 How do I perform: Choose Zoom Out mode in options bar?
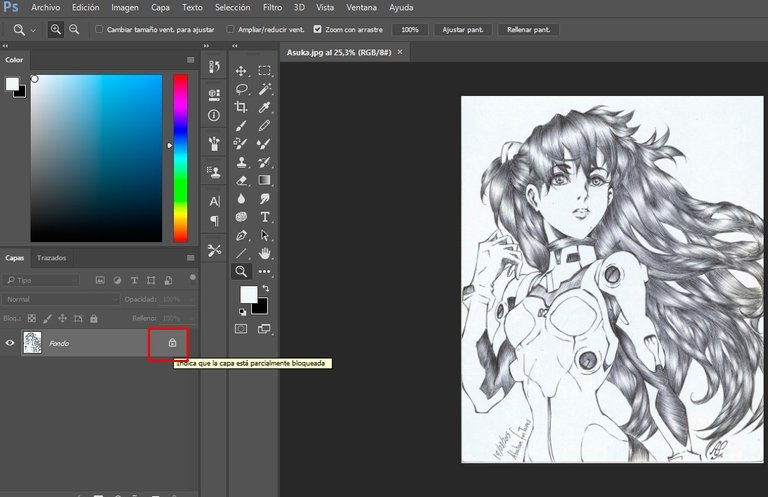point(74,30)
